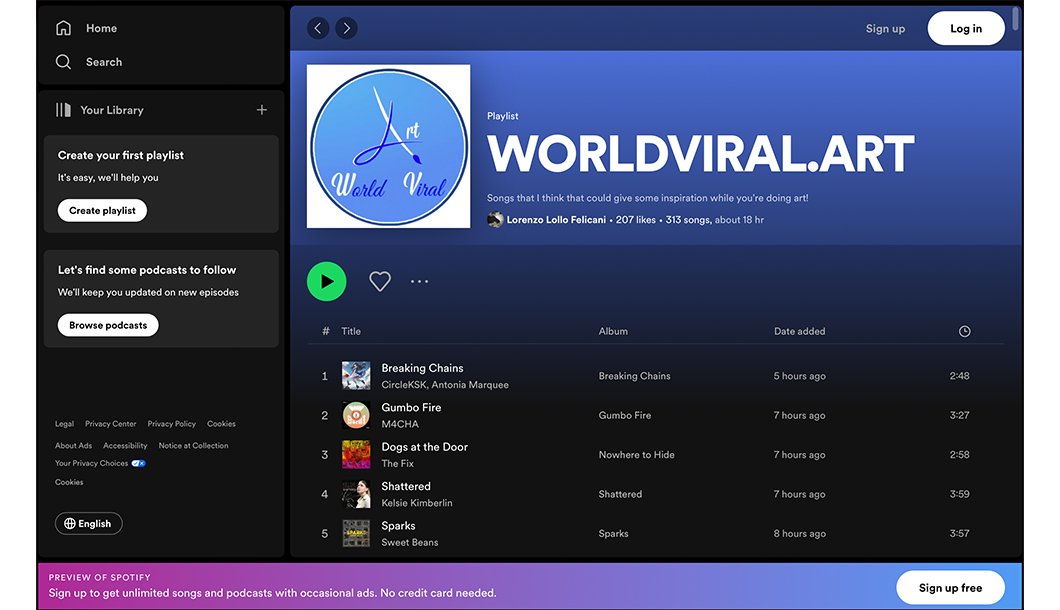Navigate back with the left arrow

(x=318, y=28)
